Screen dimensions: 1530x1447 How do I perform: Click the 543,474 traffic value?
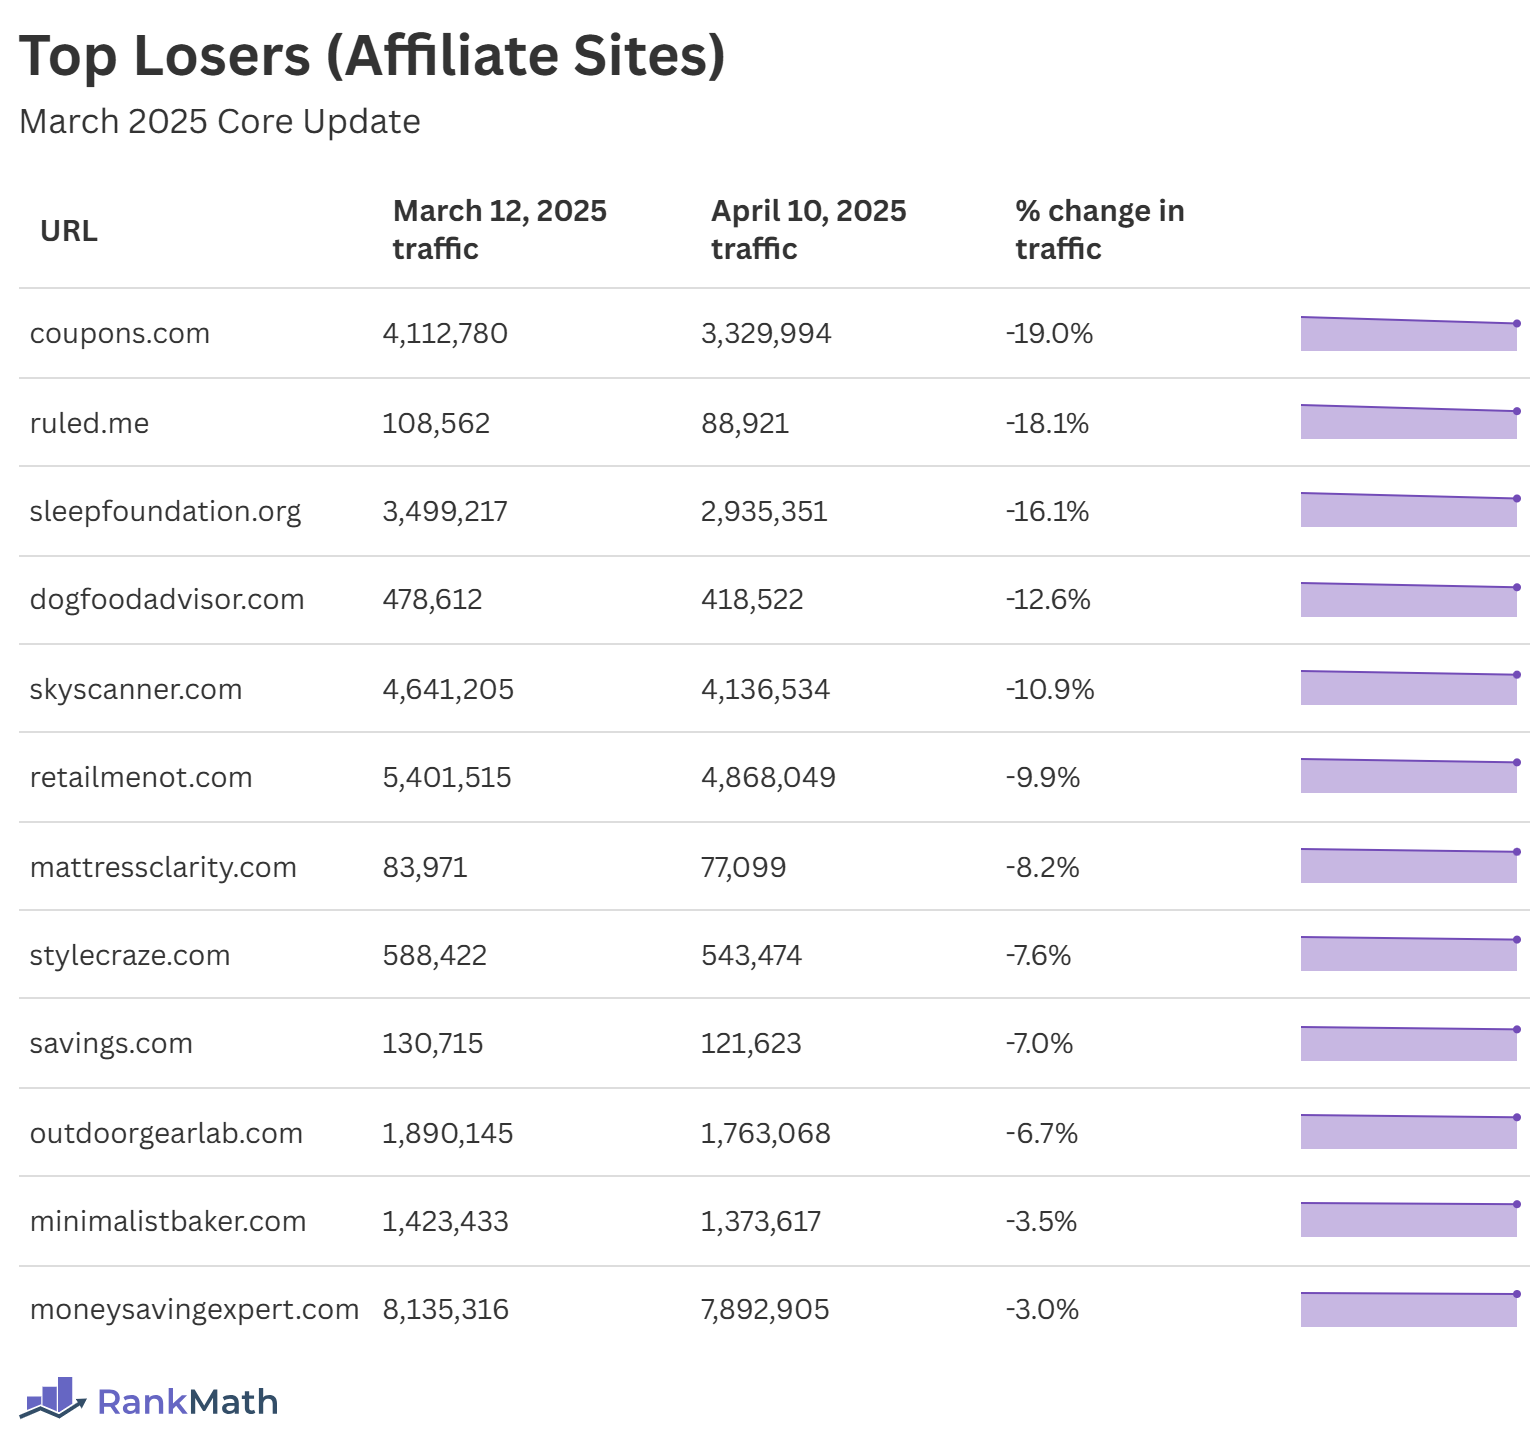point(751,956)
